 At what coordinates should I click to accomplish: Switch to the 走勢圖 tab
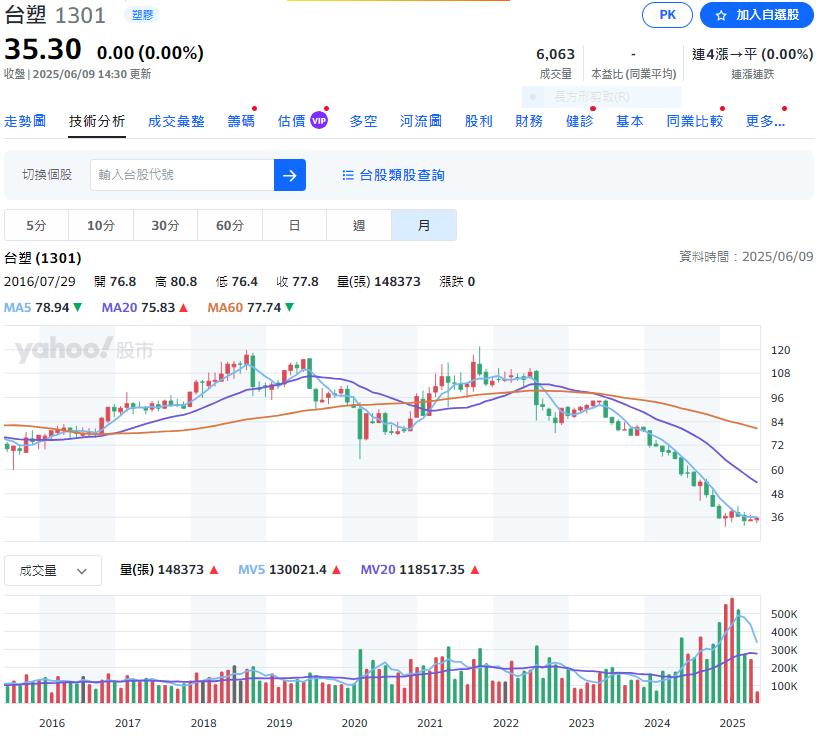(25, 122)
